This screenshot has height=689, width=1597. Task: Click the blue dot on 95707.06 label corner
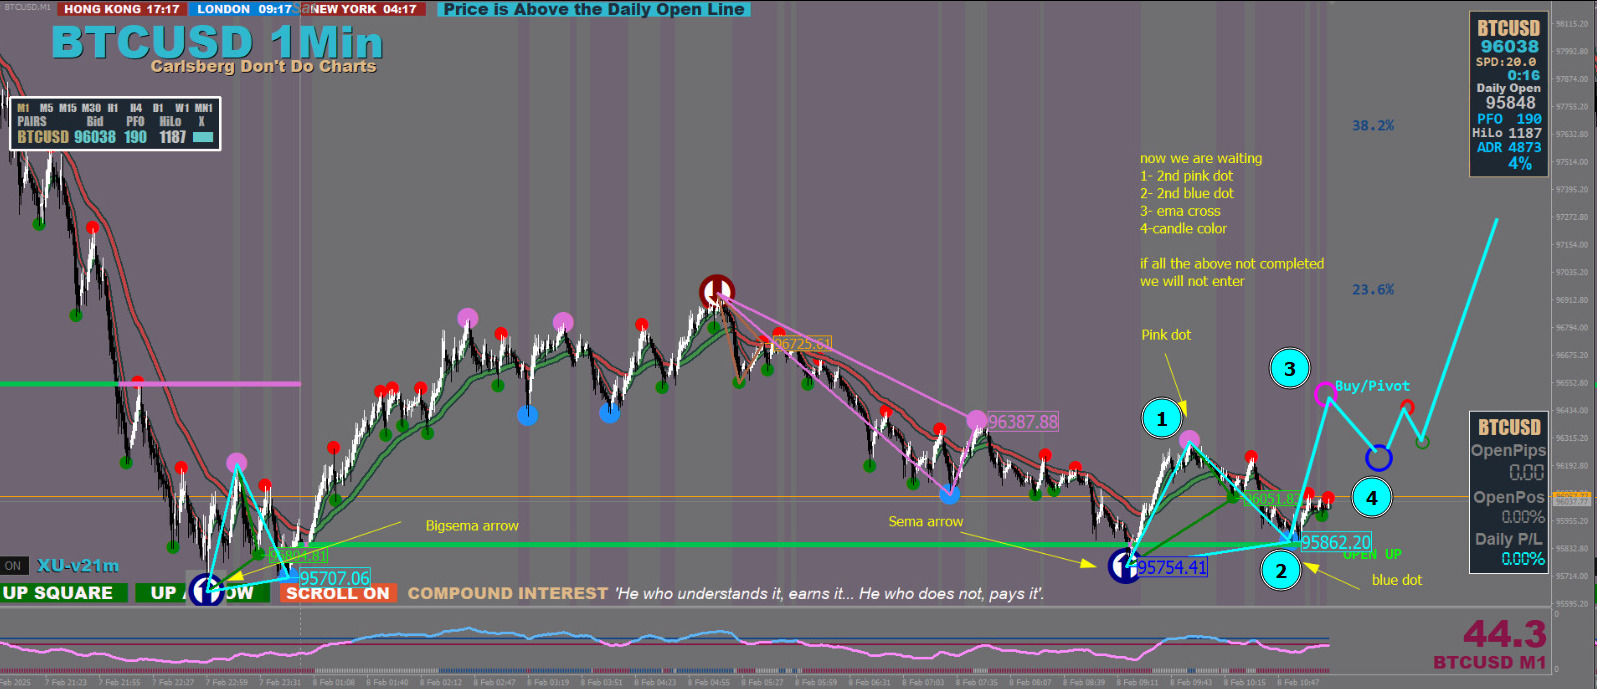(x=291, y=573)
